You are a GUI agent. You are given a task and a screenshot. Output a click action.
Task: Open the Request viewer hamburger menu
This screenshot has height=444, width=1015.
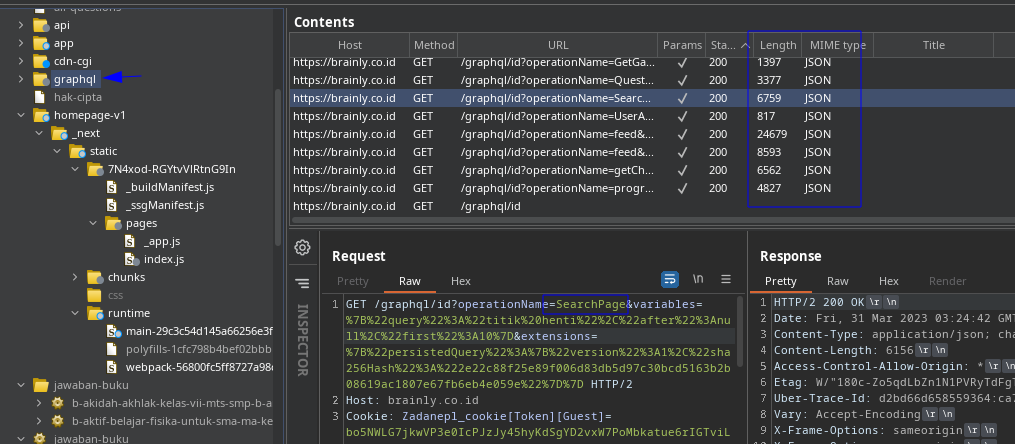726,280
